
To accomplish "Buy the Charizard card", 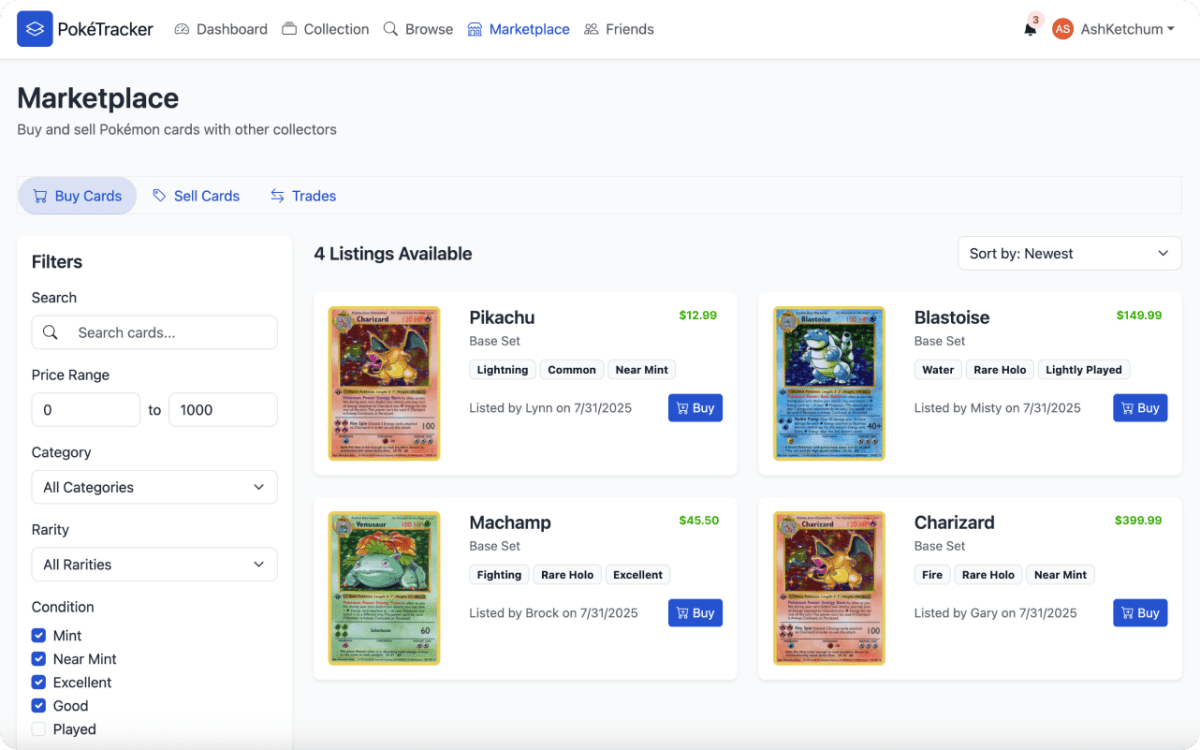I will click(x=1140, y=612).
